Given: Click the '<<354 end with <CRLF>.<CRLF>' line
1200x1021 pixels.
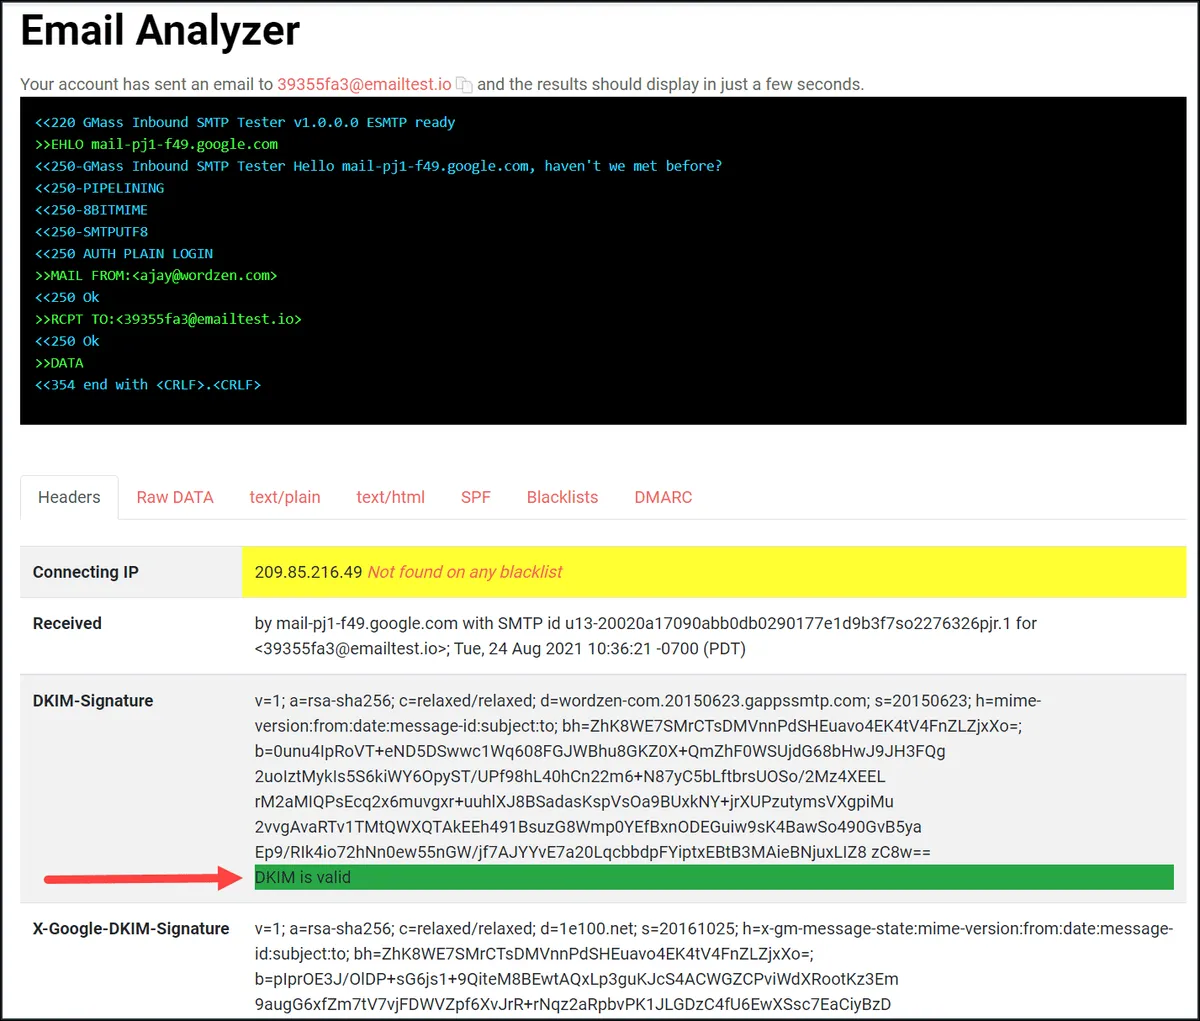Looking at the screenshot, I should [148, 385].
